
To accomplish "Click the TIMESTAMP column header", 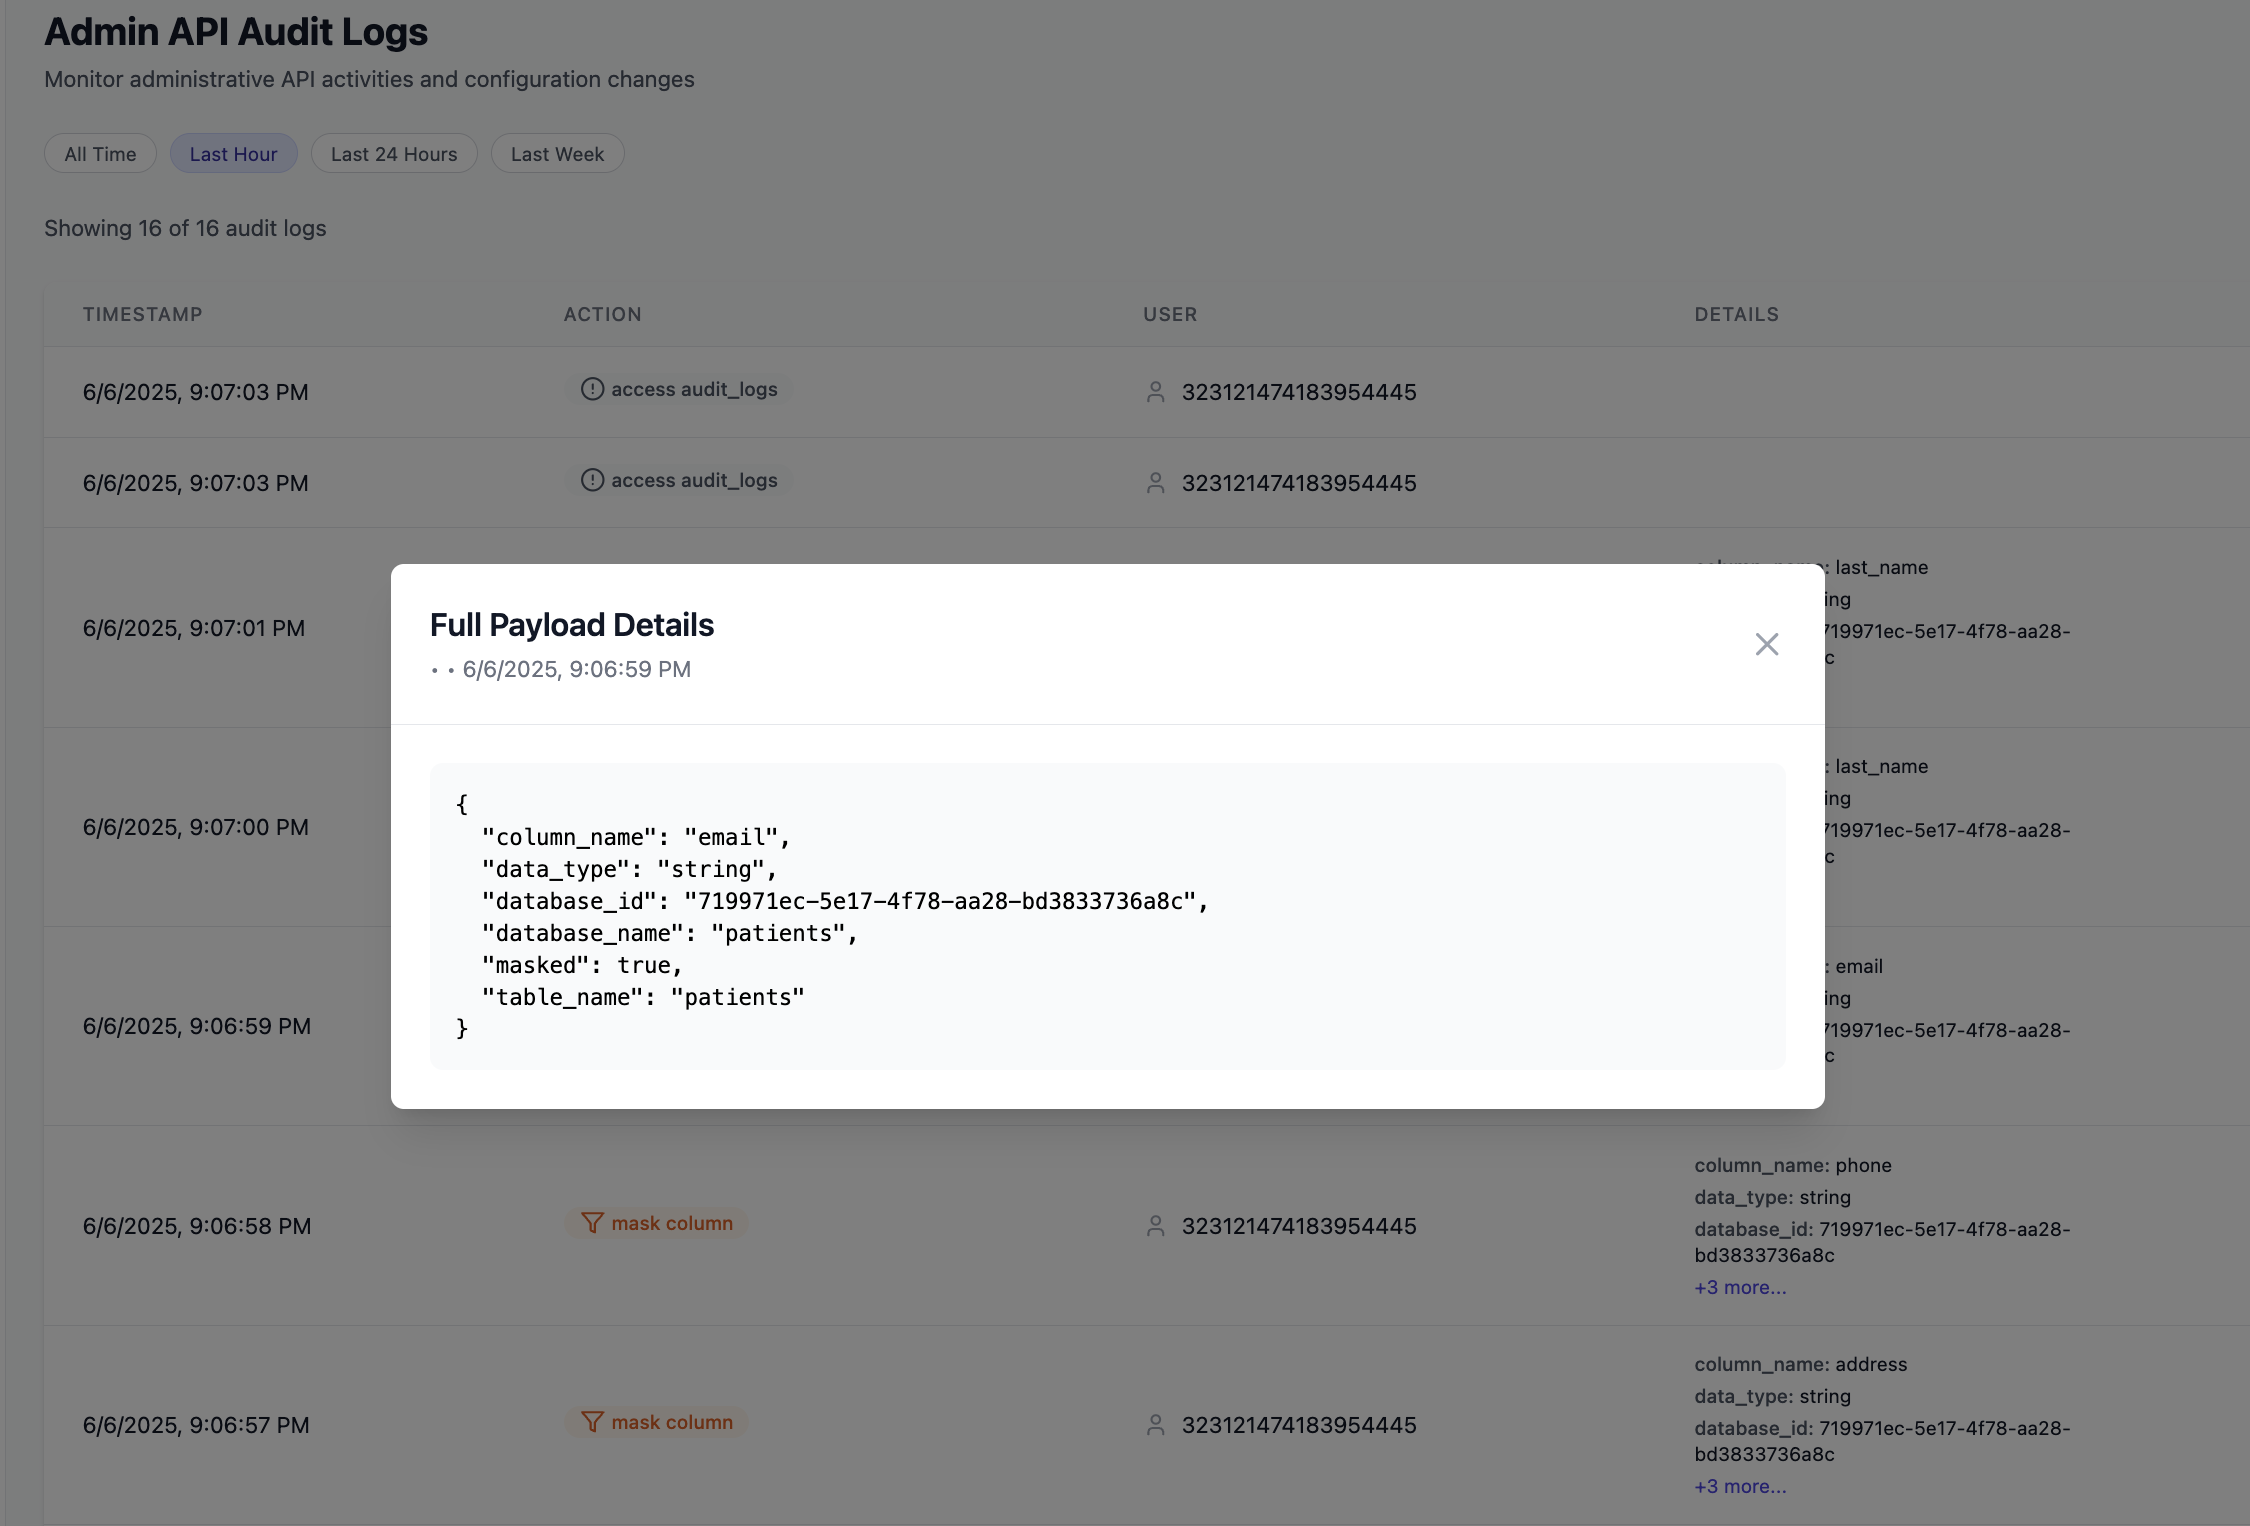I will point(142,314).
